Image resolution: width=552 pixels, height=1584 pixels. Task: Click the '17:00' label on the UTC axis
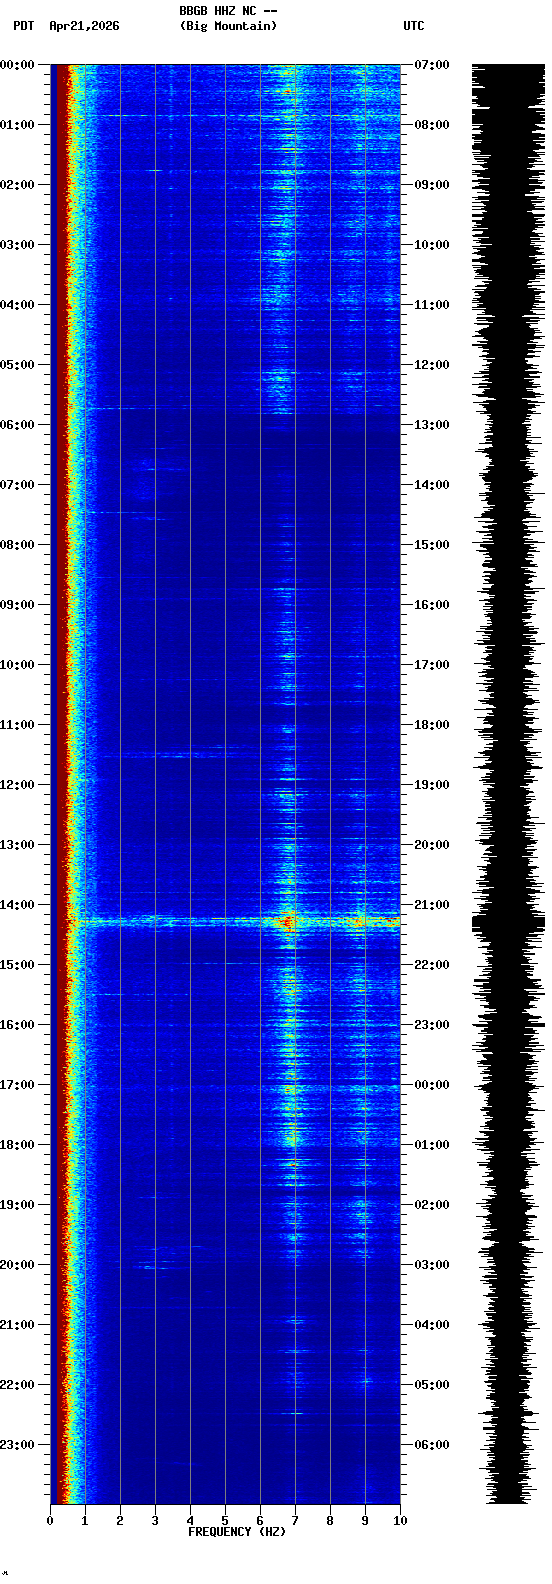point(431,665)
